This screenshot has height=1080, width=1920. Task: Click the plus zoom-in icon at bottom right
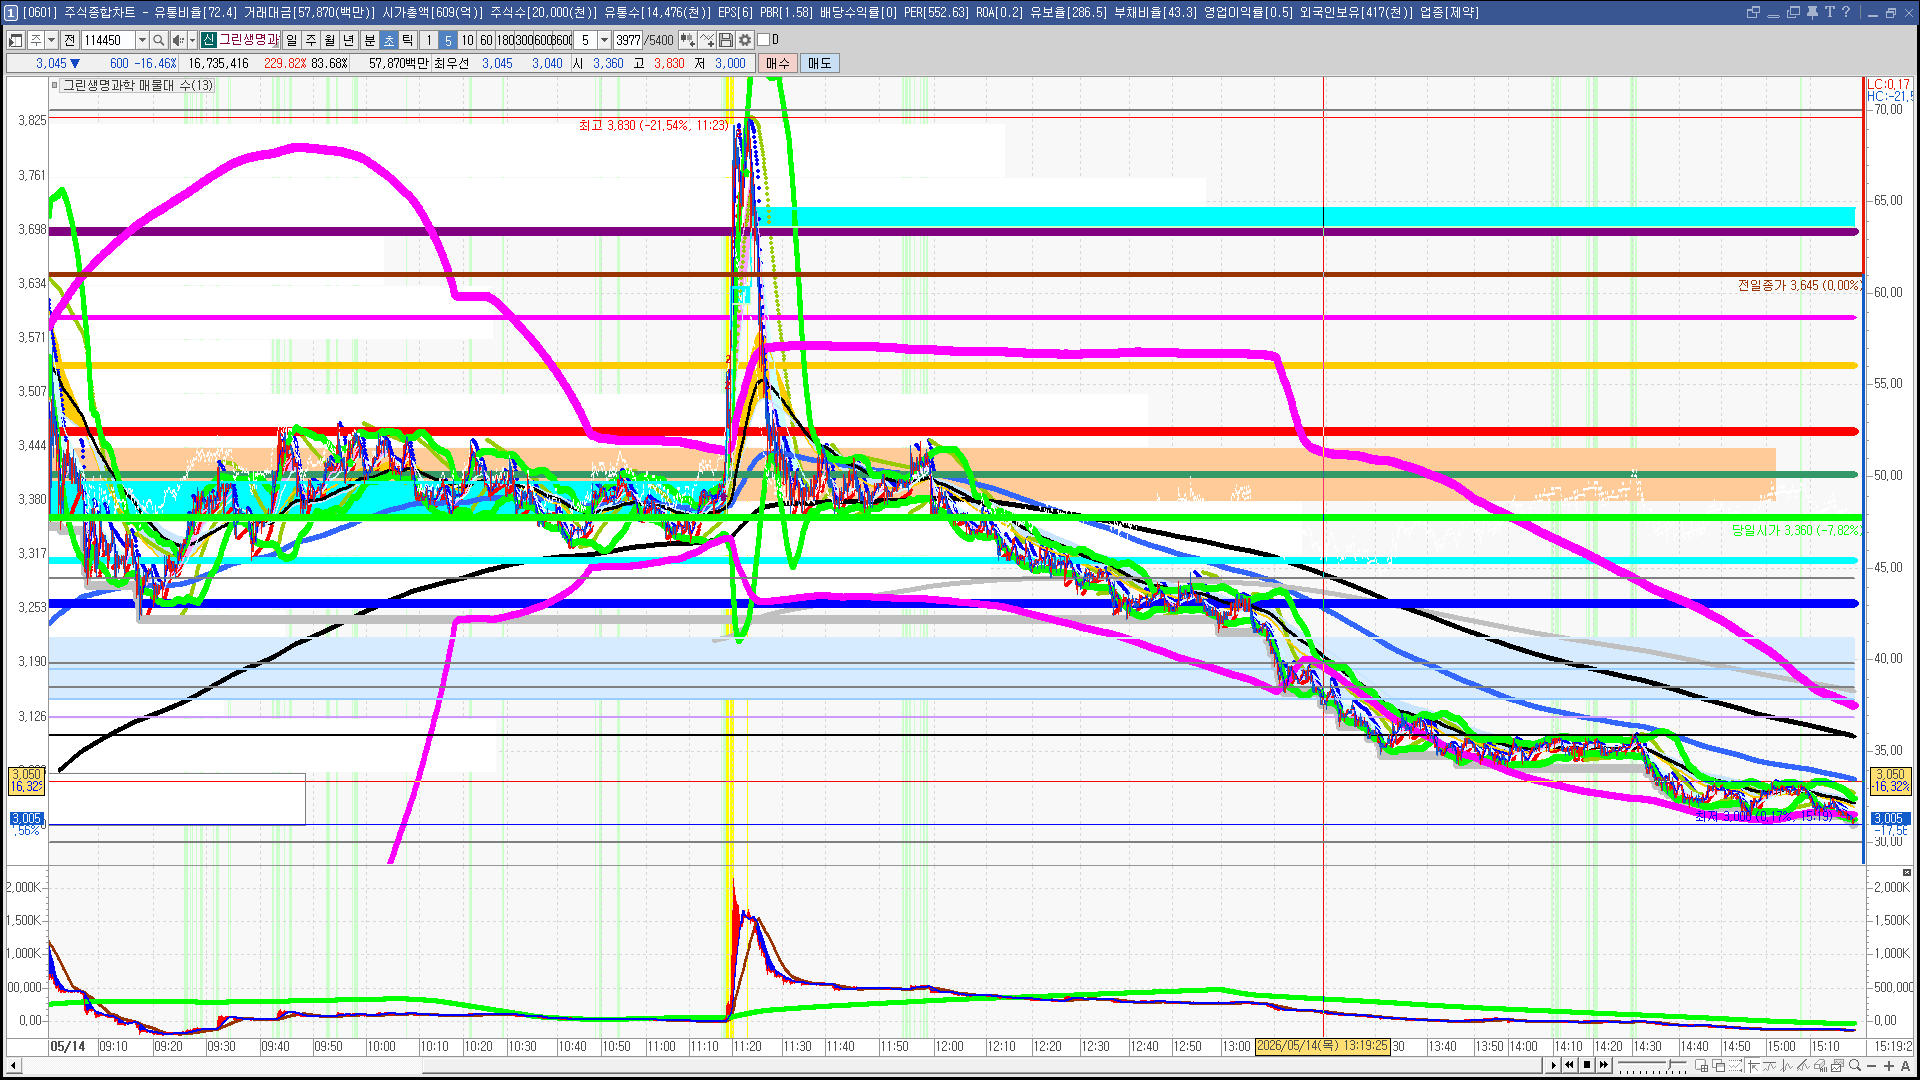coord(1889,1065)
